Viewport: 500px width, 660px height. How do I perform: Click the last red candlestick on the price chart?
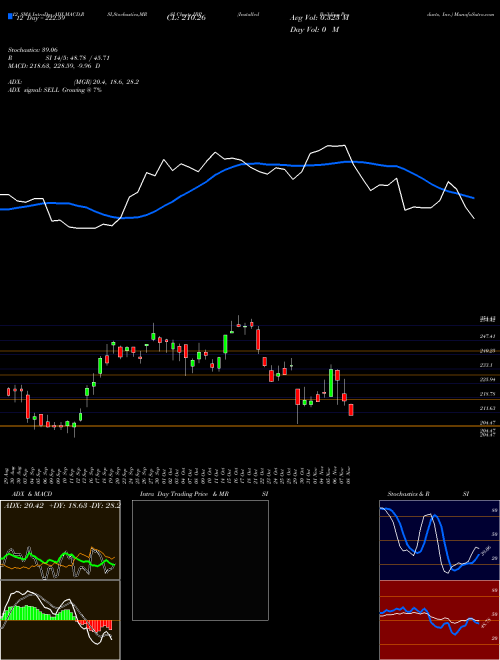351,410
